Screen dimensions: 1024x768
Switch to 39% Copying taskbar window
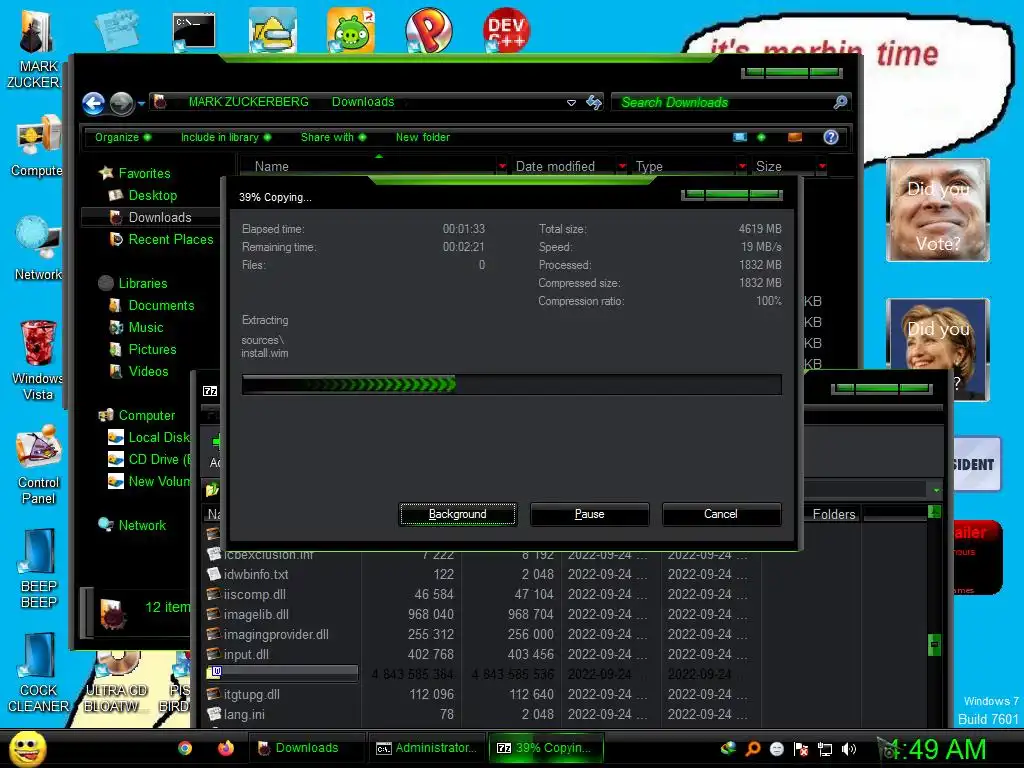point(546,748)
